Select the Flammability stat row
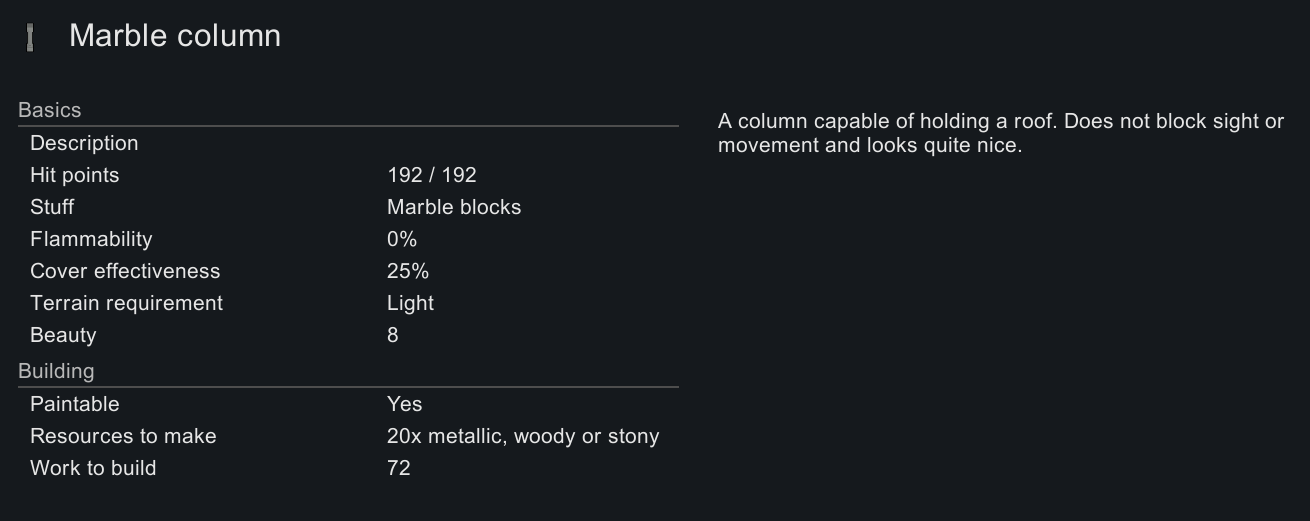The image size is (1310, 521). coord(348,239)
